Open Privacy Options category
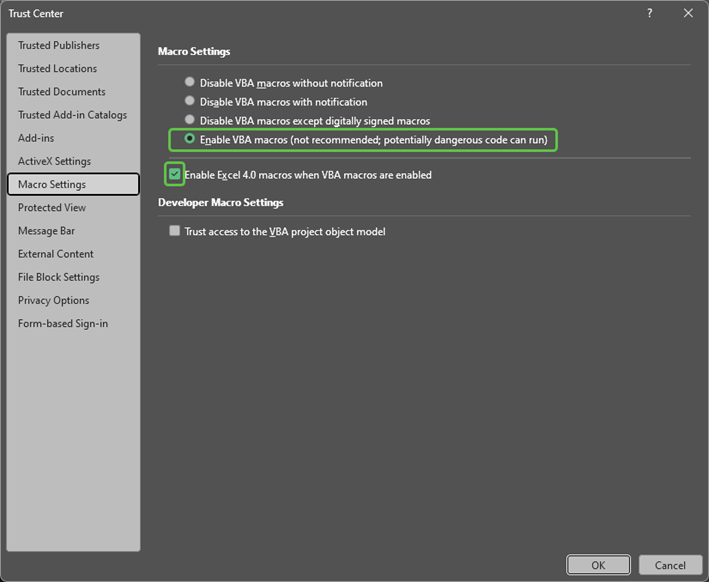Viewport: 709px width, 582px height. click(54, 300)
